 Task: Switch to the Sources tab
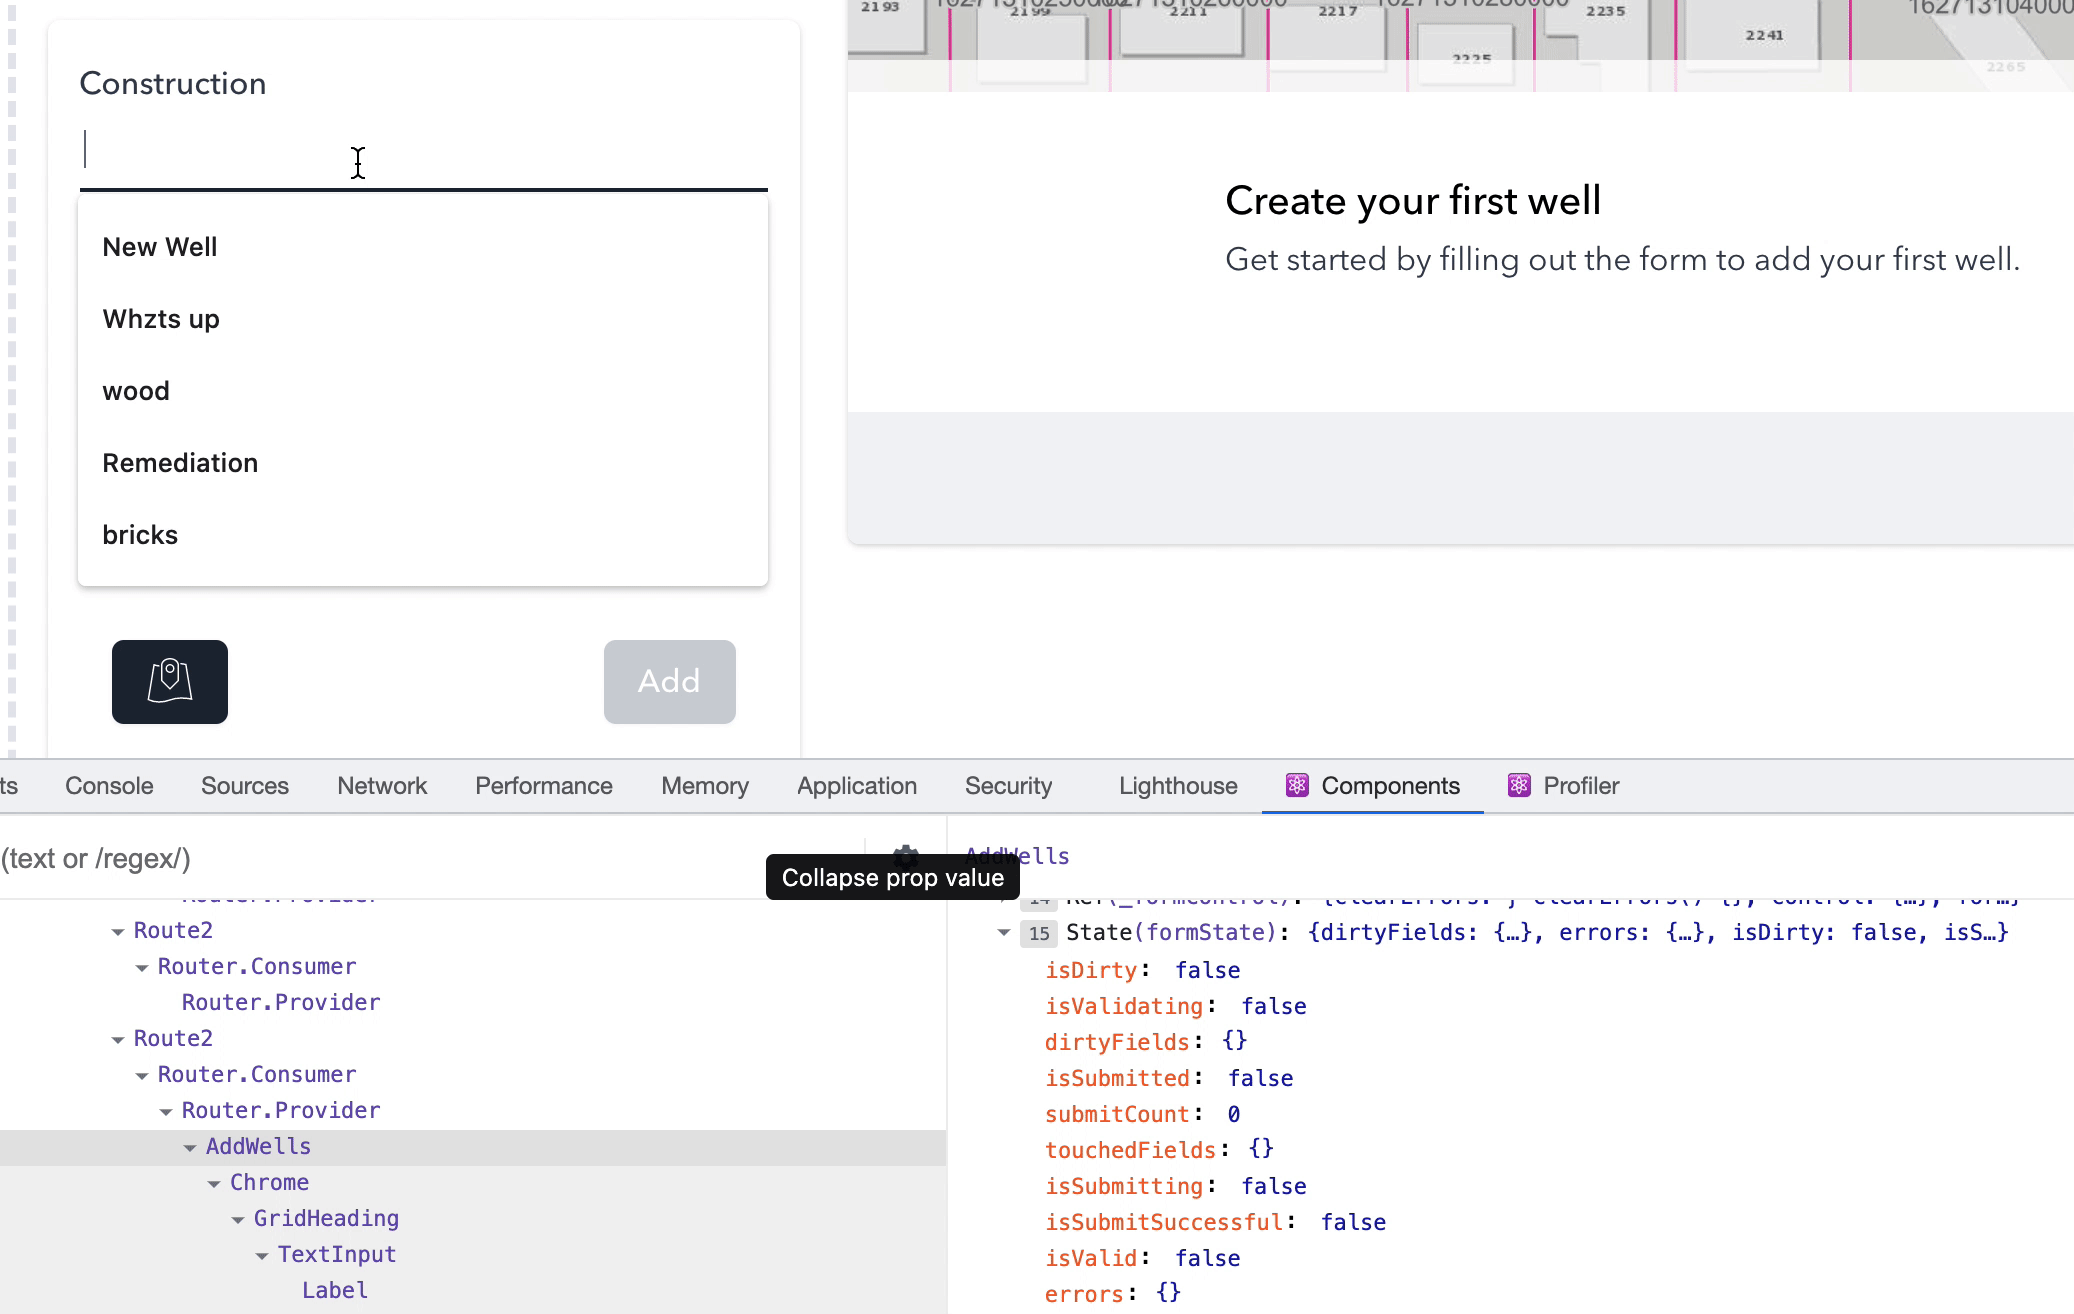[245, 786]
